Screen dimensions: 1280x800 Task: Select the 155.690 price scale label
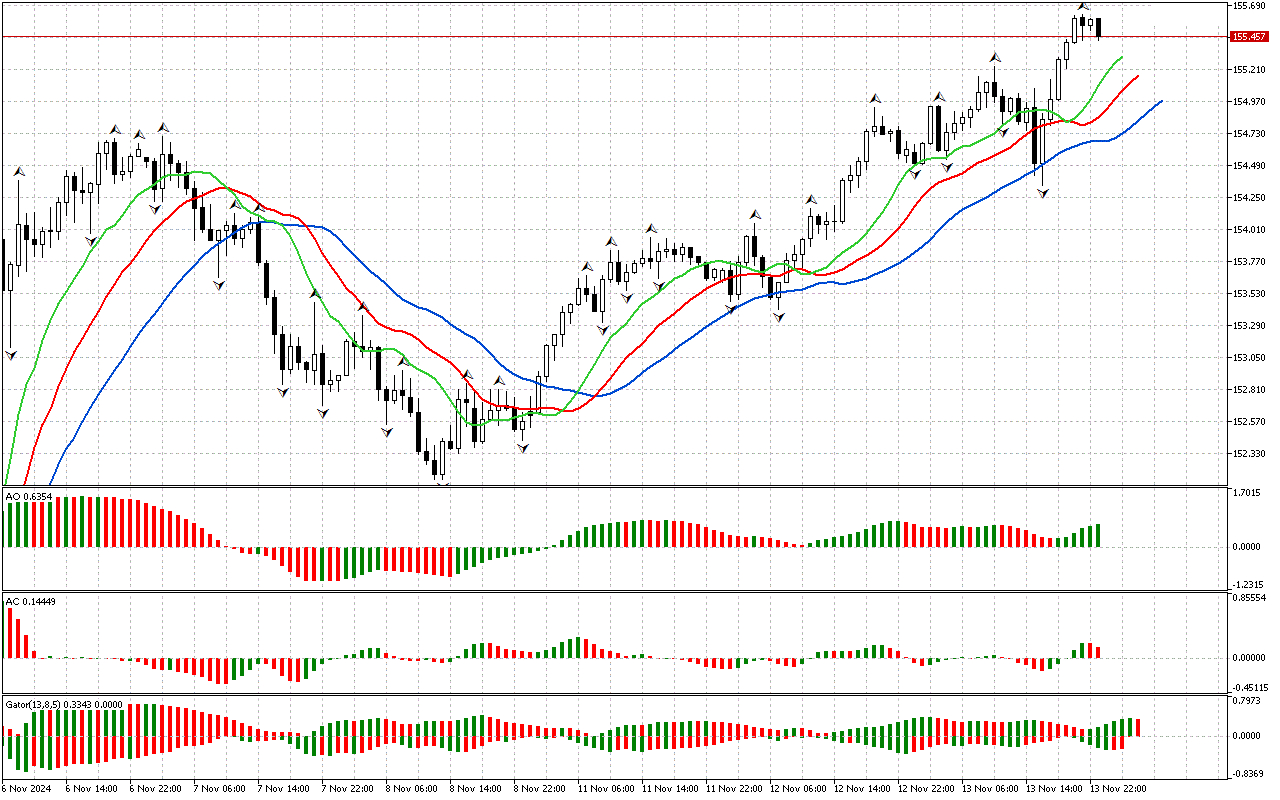coord(1248,6)
